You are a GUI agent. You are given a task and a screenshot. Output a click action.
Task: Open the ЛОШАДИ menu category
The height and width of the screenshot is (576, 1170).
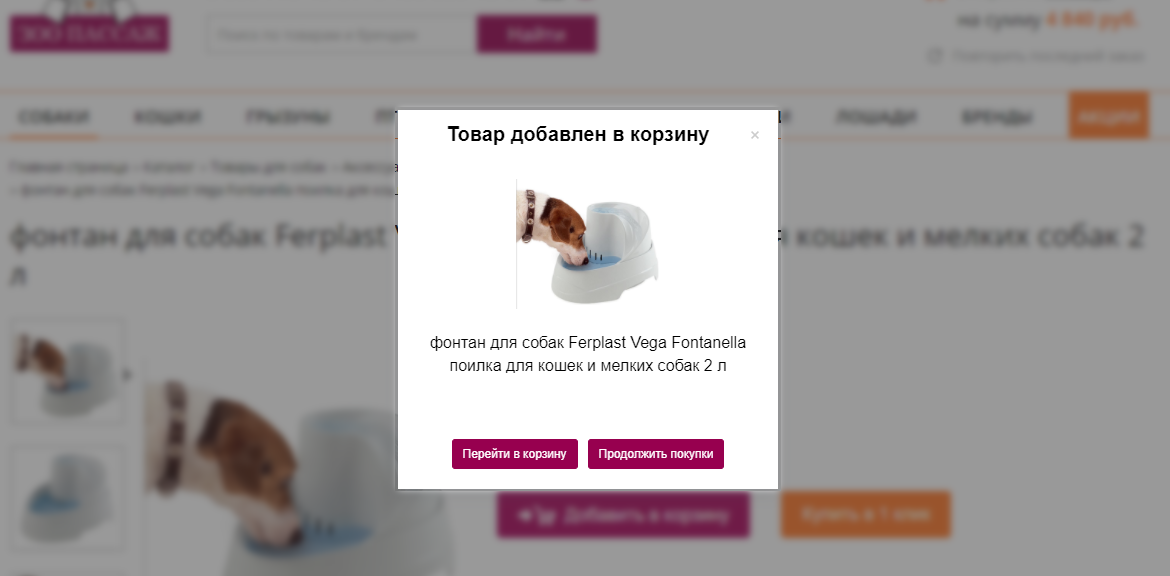[x=876, y=117]
